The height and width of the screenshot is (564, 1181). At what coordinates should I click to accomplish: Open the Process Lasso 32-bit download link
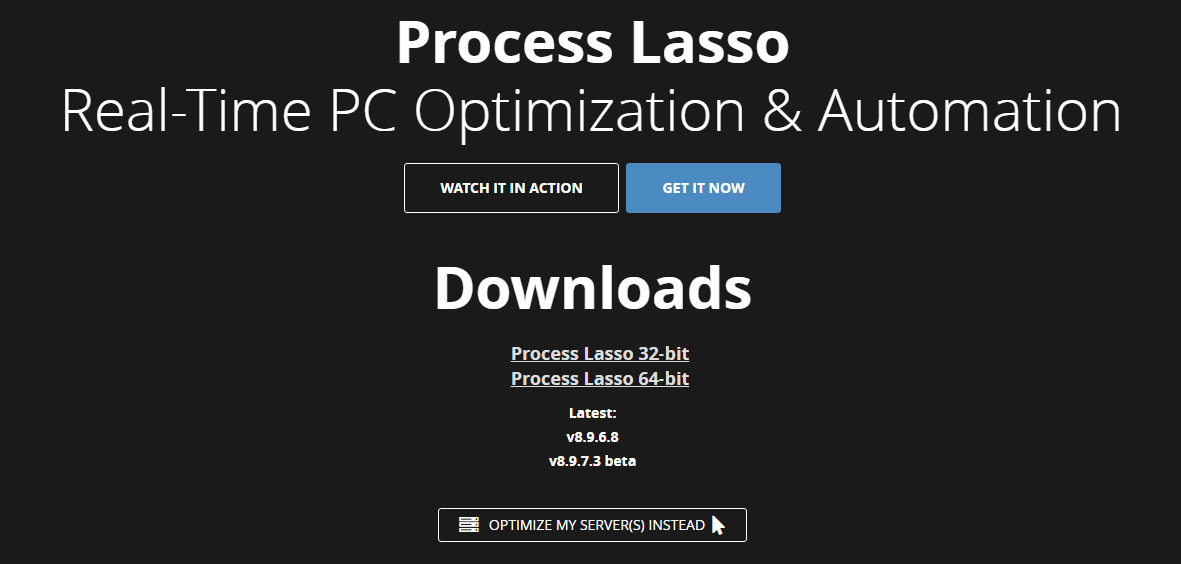pos(600,353)
